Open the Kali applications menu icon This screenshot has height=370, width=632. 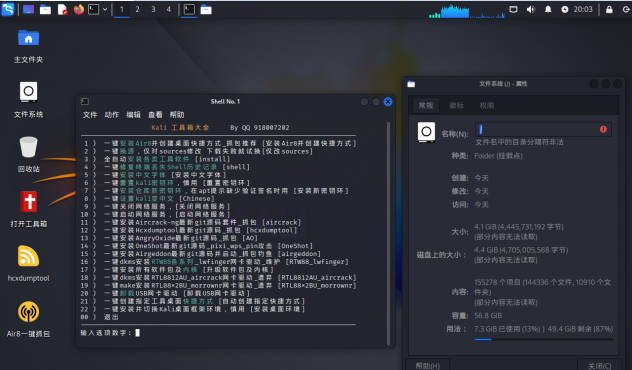[x=8, y=9]
